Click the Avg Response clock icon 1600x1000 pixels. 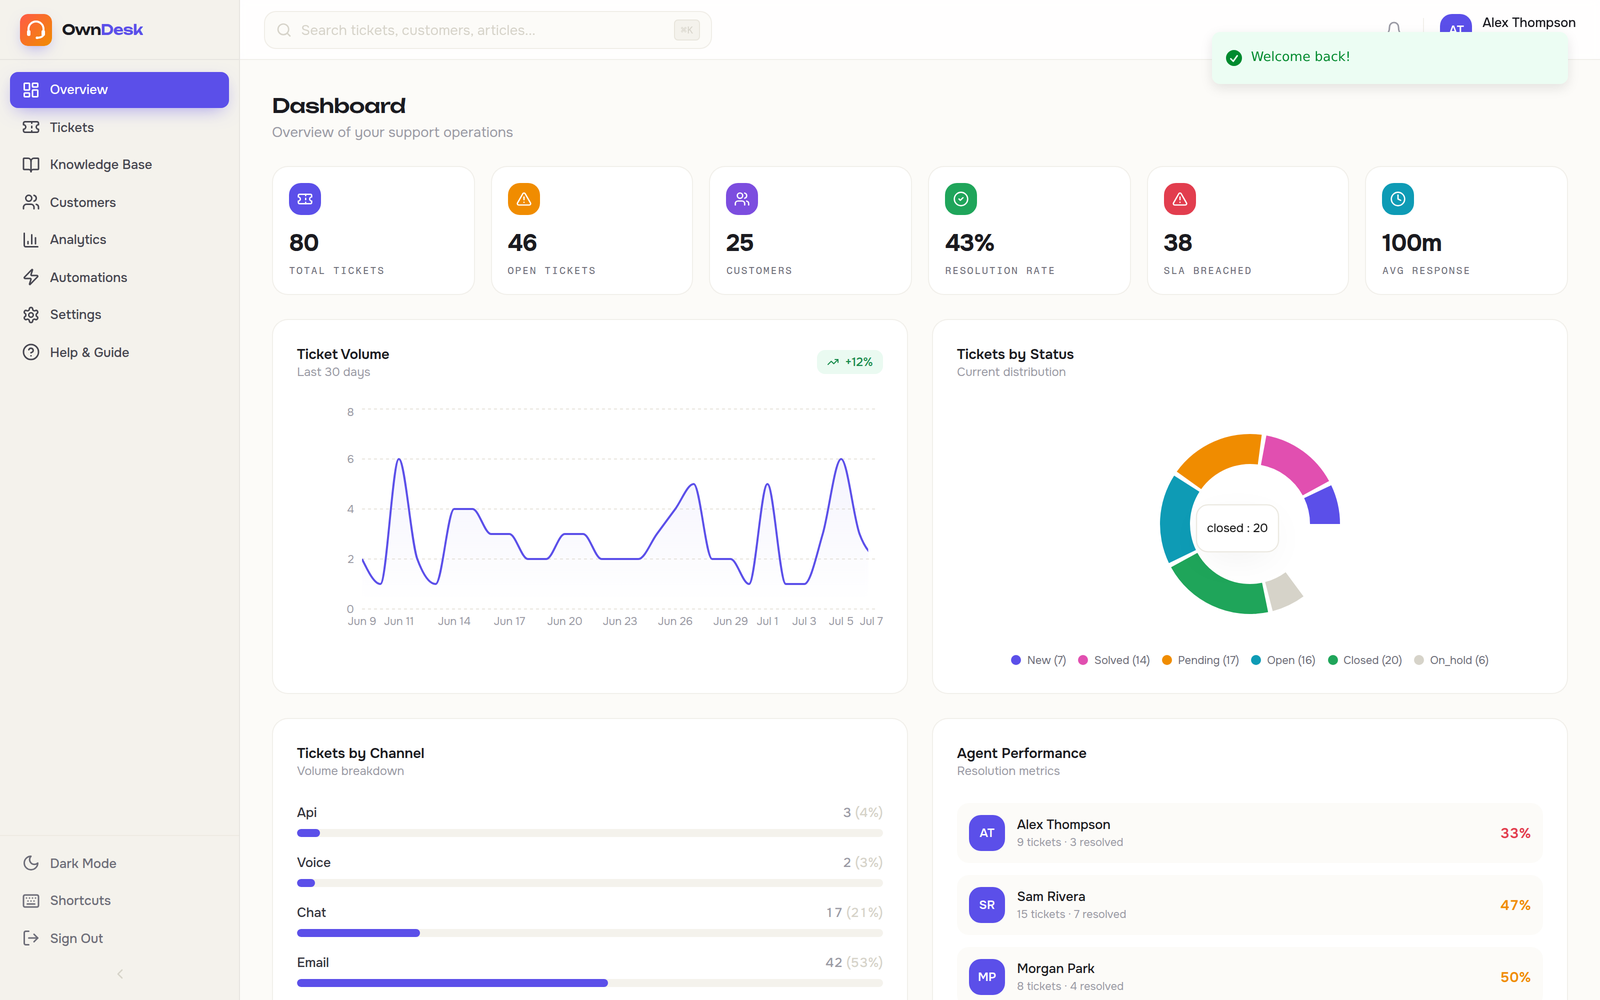(x=1398, y=199)
